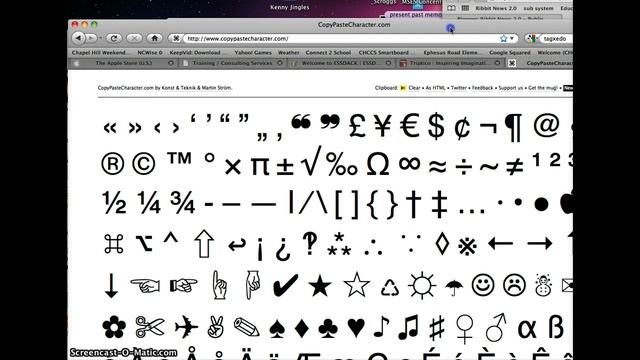This screenshot has width=640, height=360.
Task: Copy the Mac option ⌥ key symbol
Action: click(x=144, y=243)
